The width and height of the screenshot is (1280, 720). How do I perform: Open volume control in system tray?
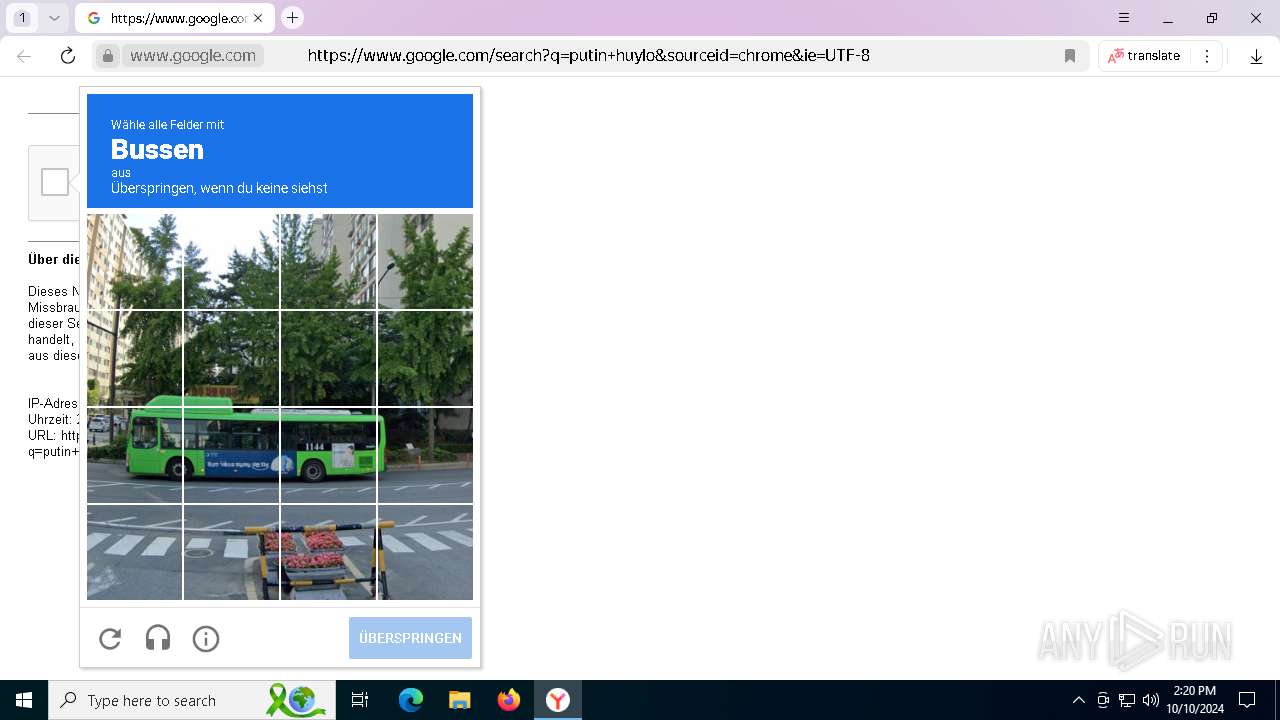point(1151,700)
